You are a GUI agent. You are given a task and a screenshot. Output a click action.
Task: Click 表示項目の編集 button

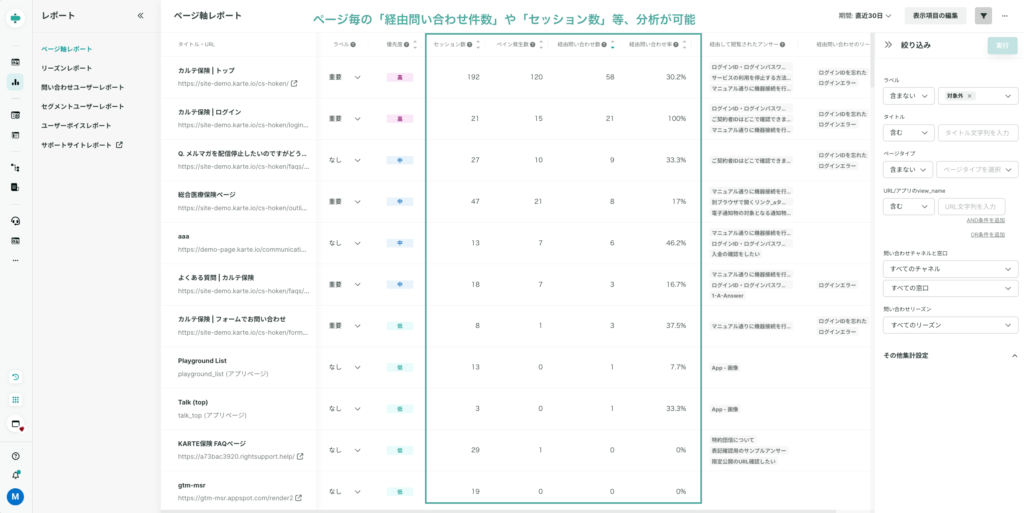pos(937,16)
